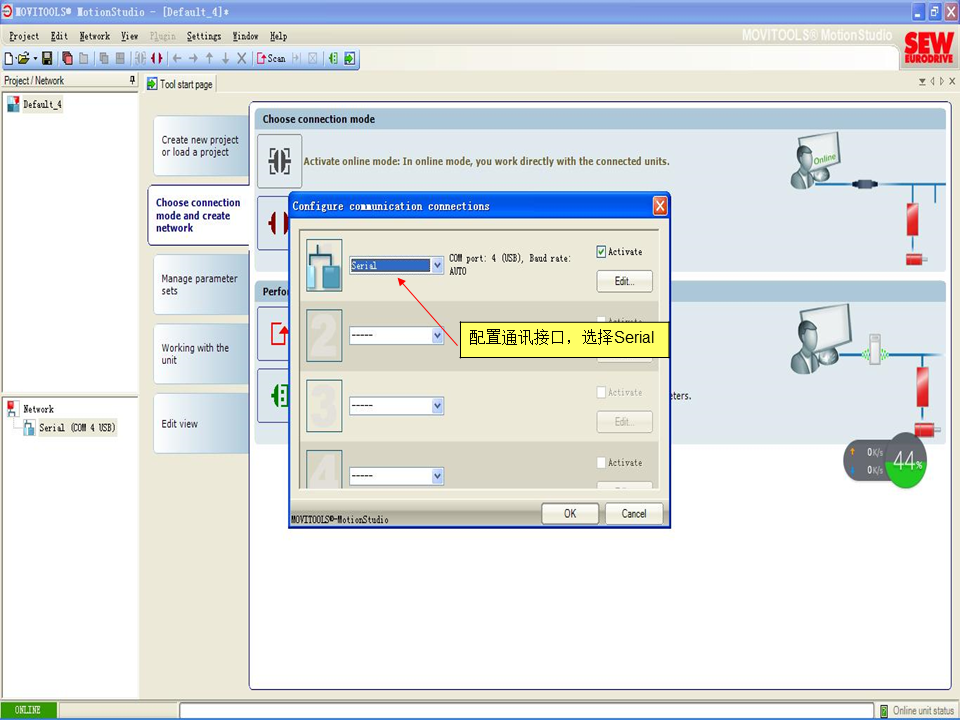Click the red online/offline mode toolbar icon
The height and width of the screenshot is (720, 960).
157,59
